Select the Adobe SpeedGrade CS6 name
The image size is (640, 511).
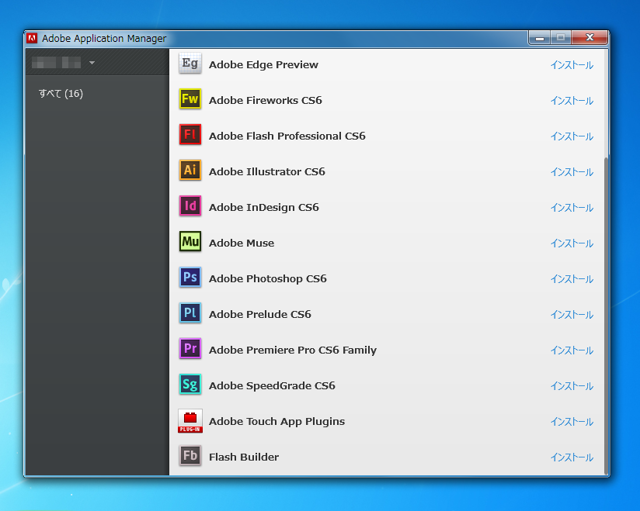pos(272,385)
